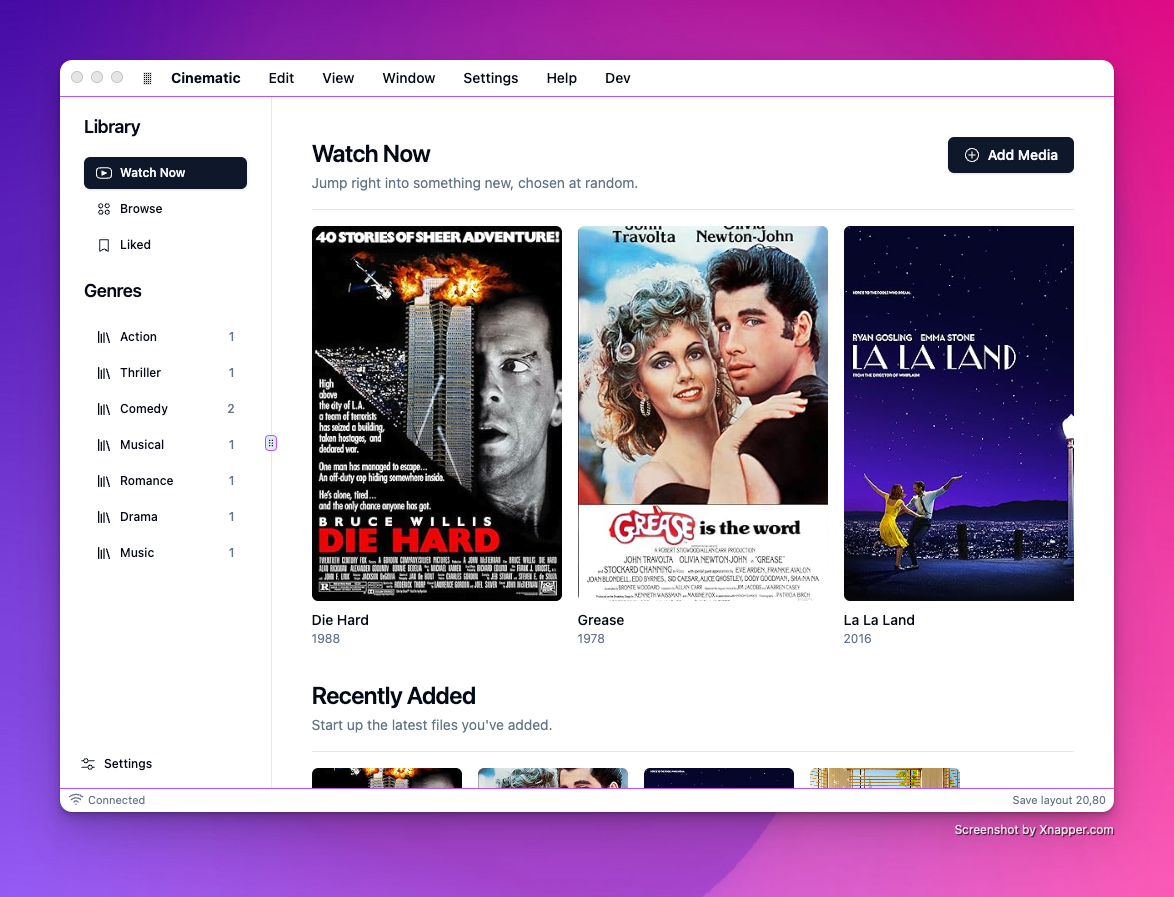Select the Music genre
The image size is (1174, 897).
pos(165,553)
